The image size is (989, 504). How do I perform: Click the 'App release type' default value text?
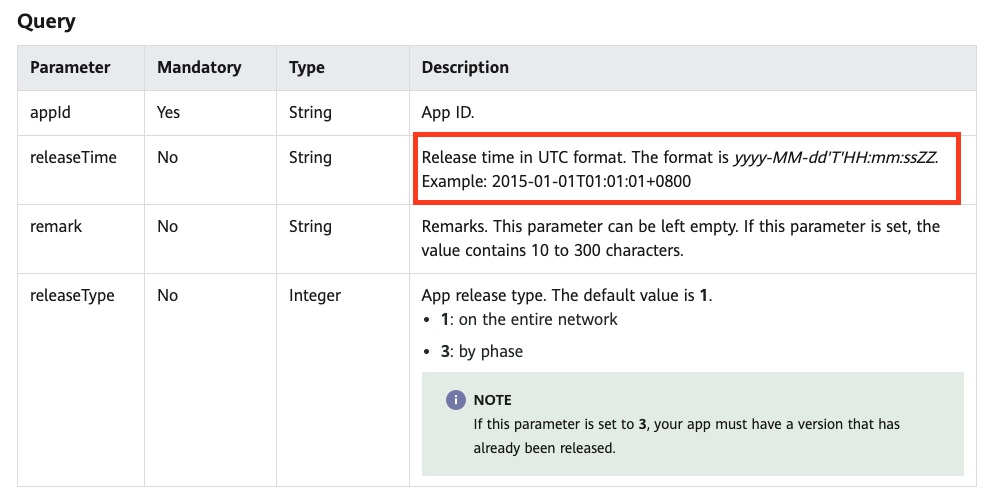pyautogui.click(x=566, y=295)
